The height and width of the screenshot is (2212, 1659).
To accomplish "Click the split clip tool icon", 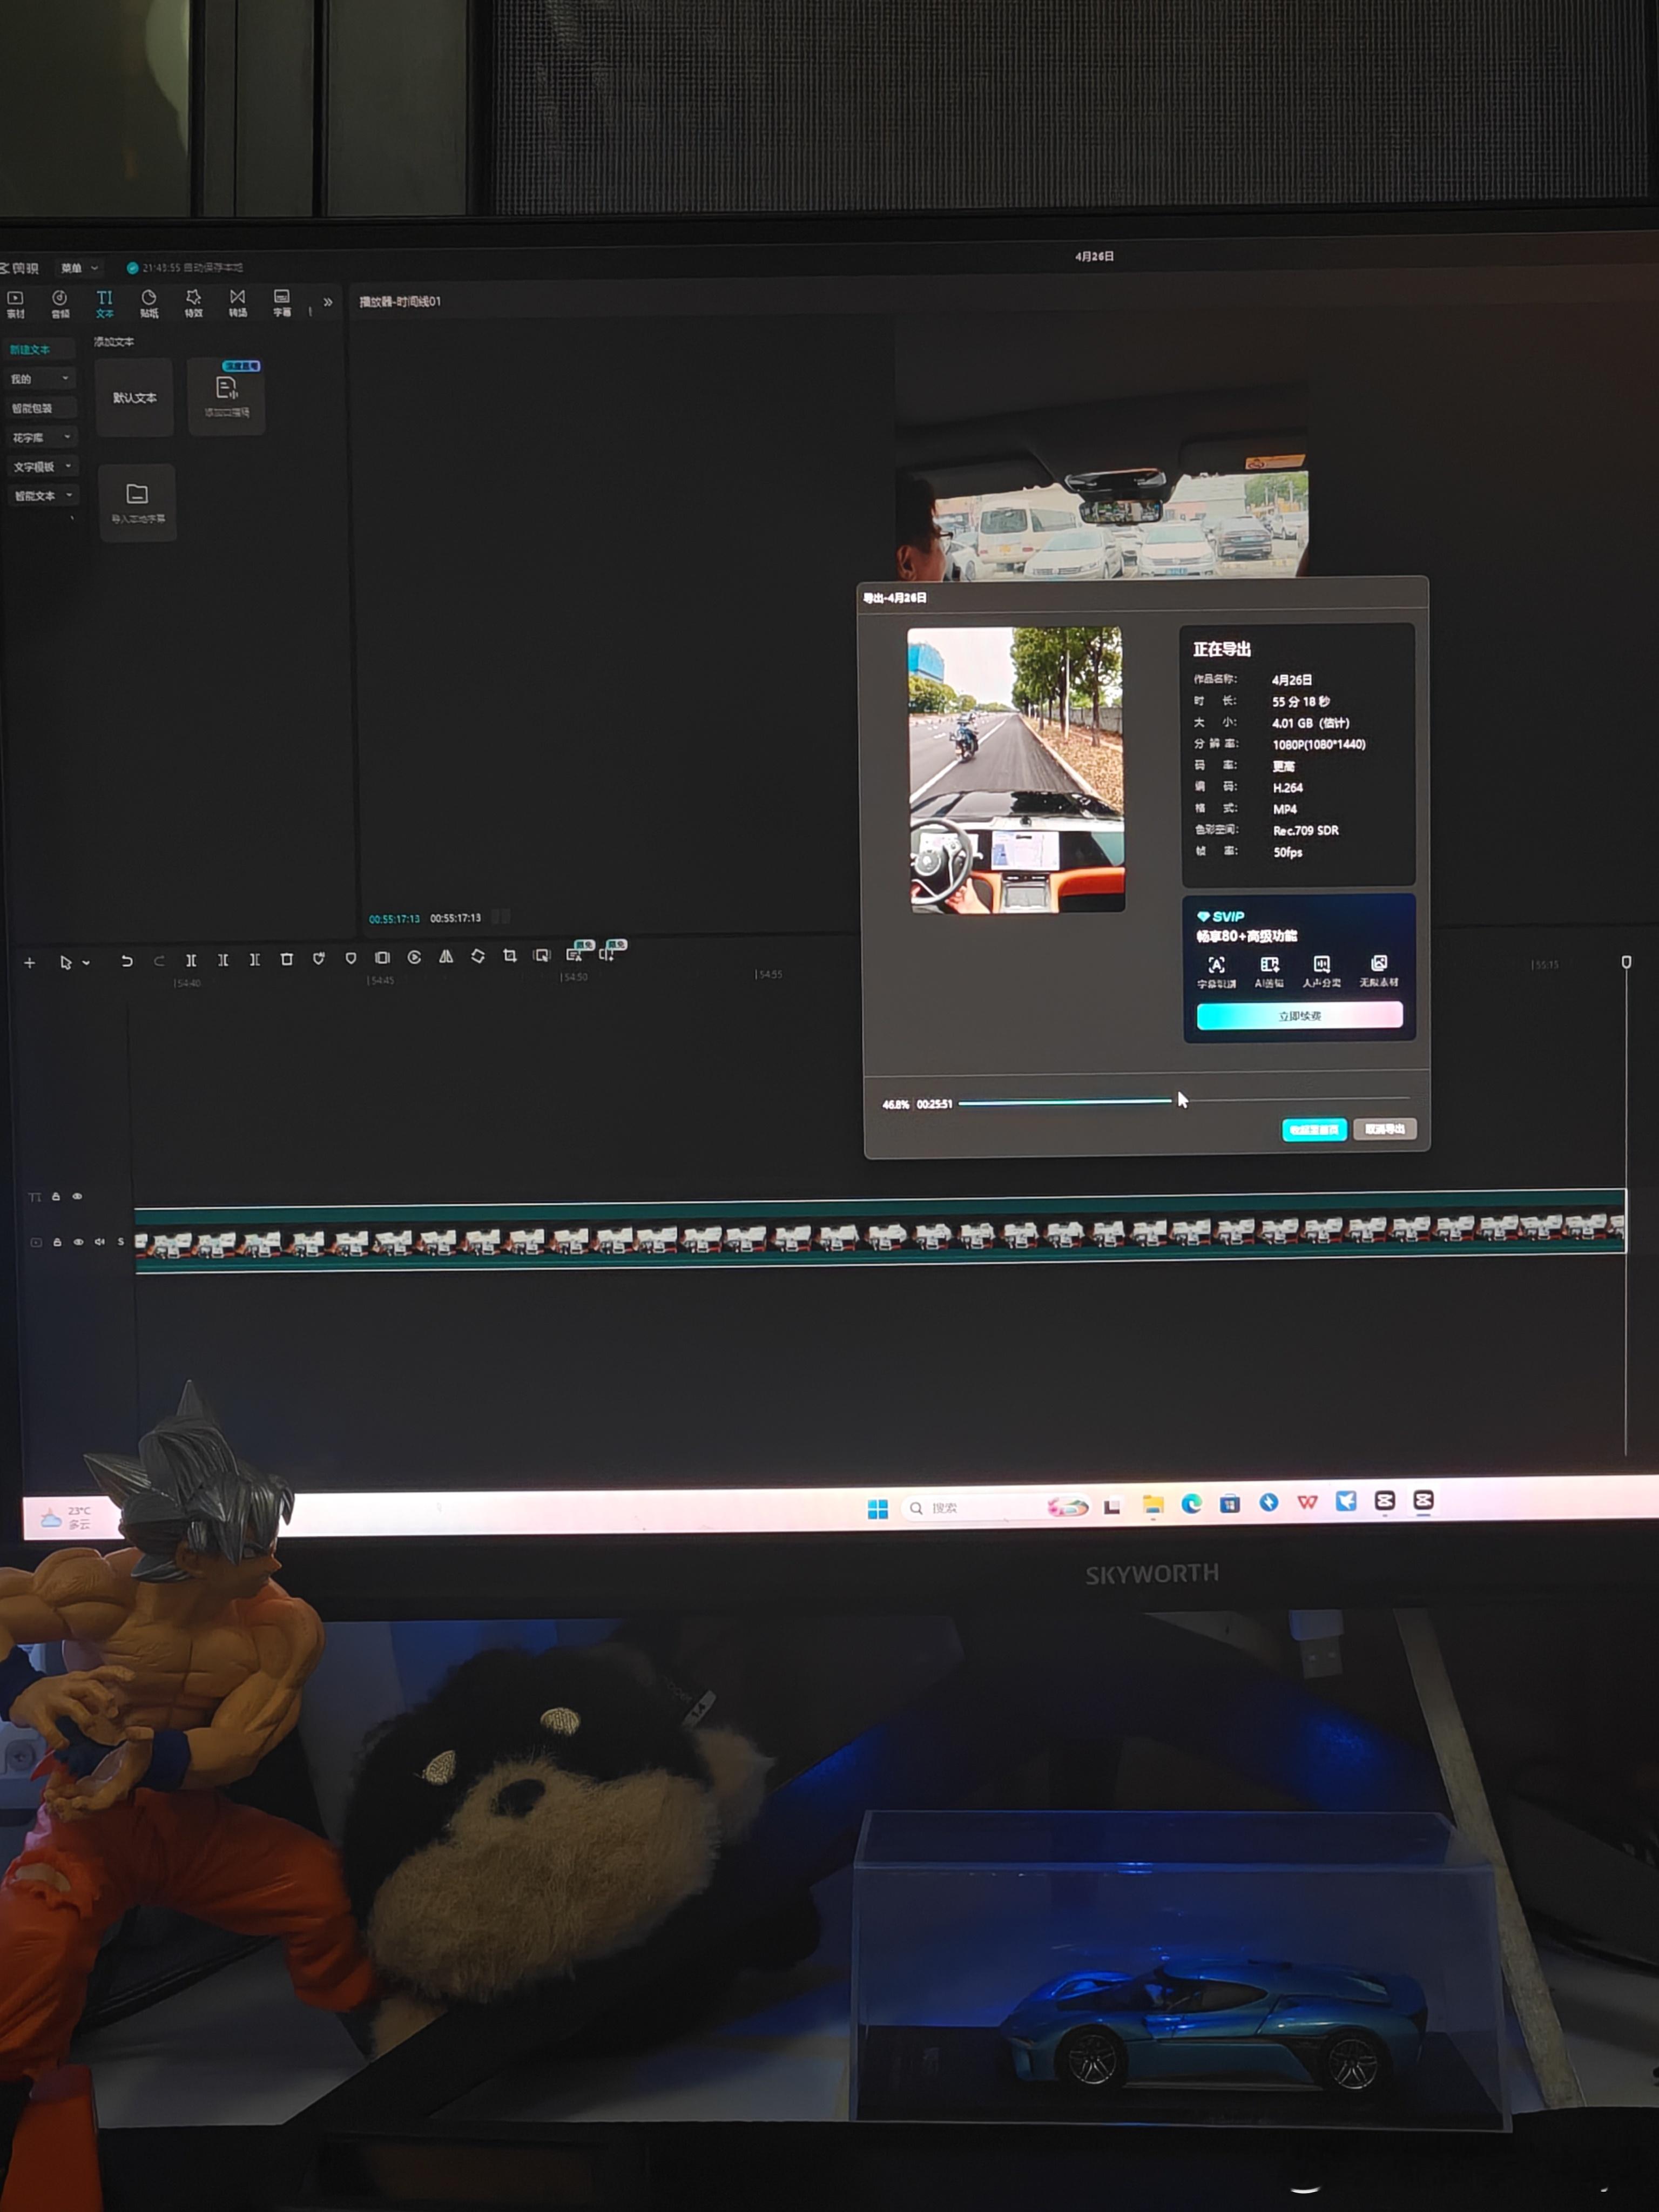I will [x=190, y=960].
